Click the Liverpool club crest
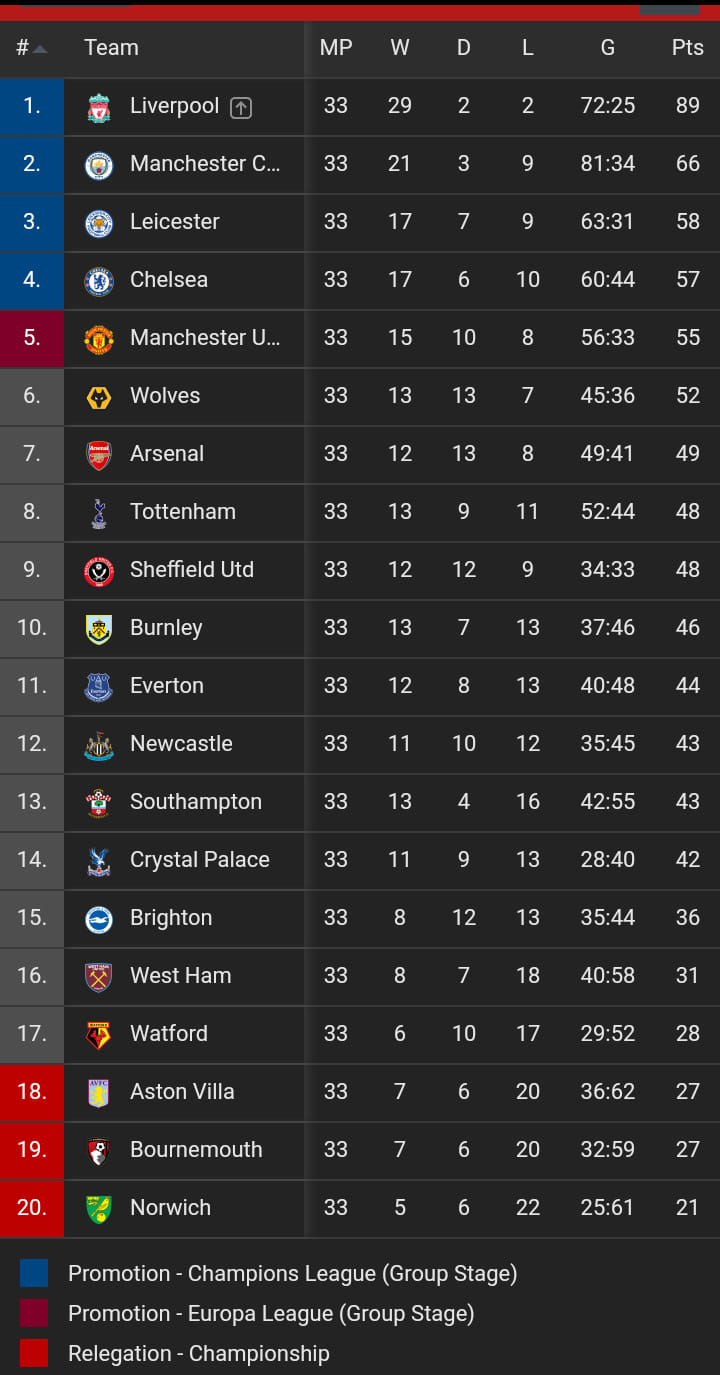Screen dimensions: 720x1375 99,107
